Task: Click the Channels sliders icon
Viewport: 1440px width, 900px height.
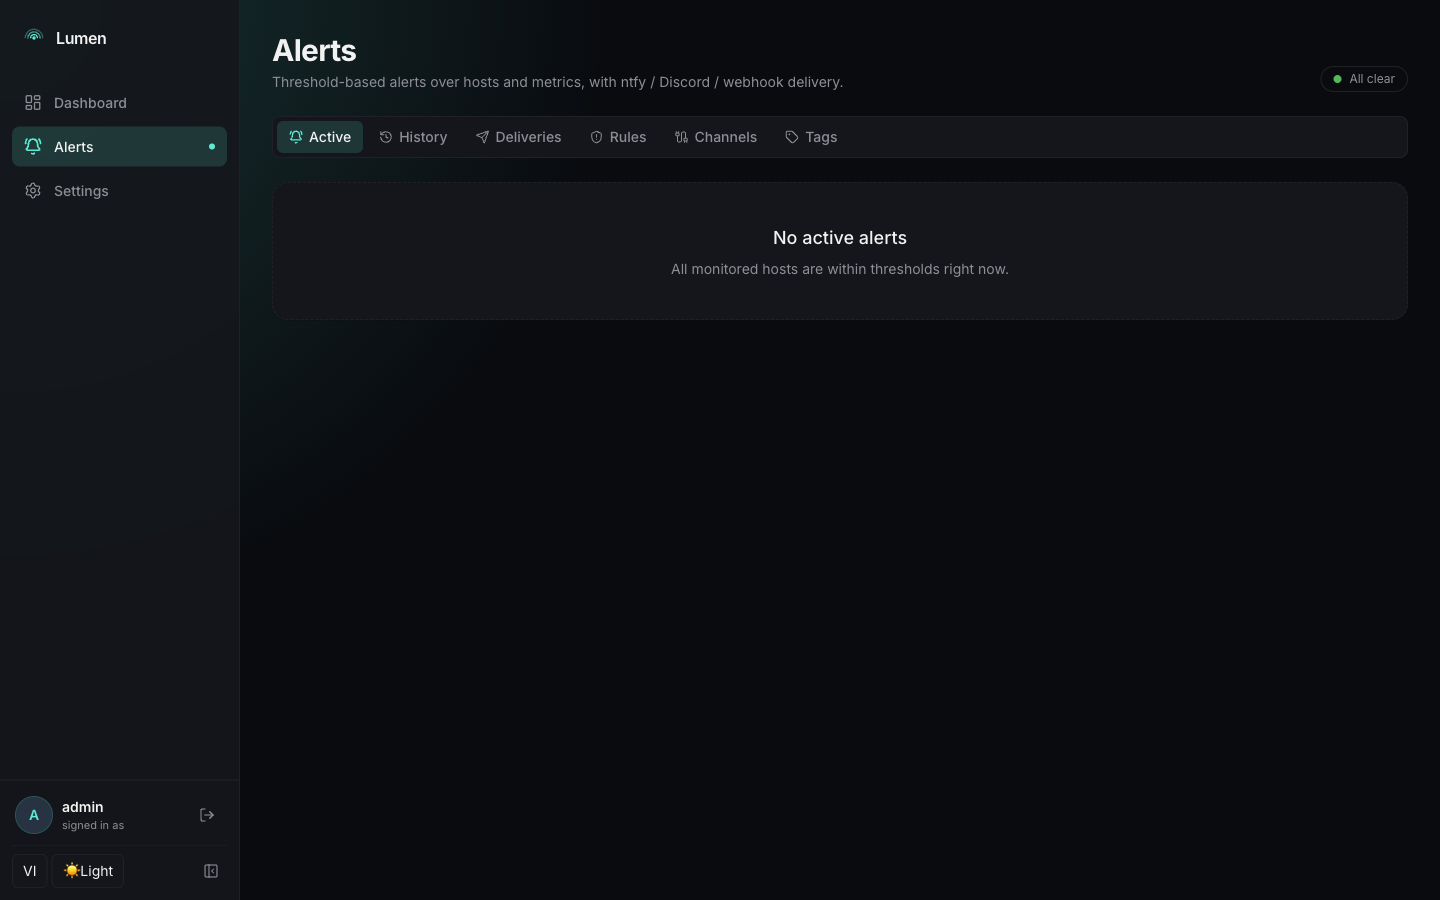Action: point(681,137)
